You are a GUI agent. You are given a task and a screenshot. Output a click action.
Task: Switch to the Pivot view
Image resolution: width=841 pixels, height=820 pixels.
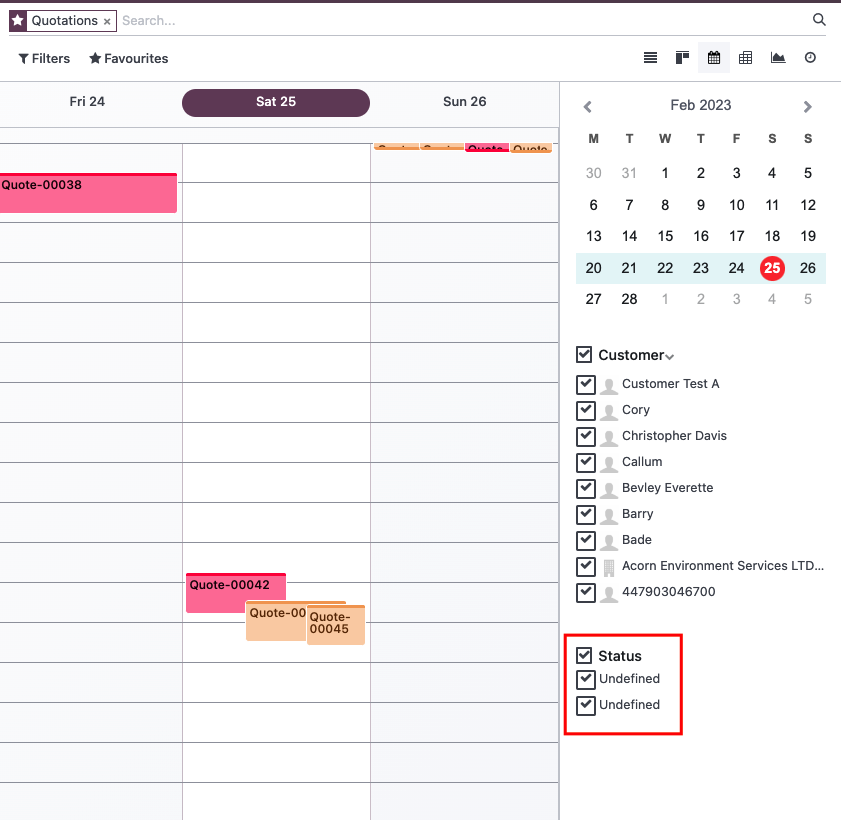(746, 57)
